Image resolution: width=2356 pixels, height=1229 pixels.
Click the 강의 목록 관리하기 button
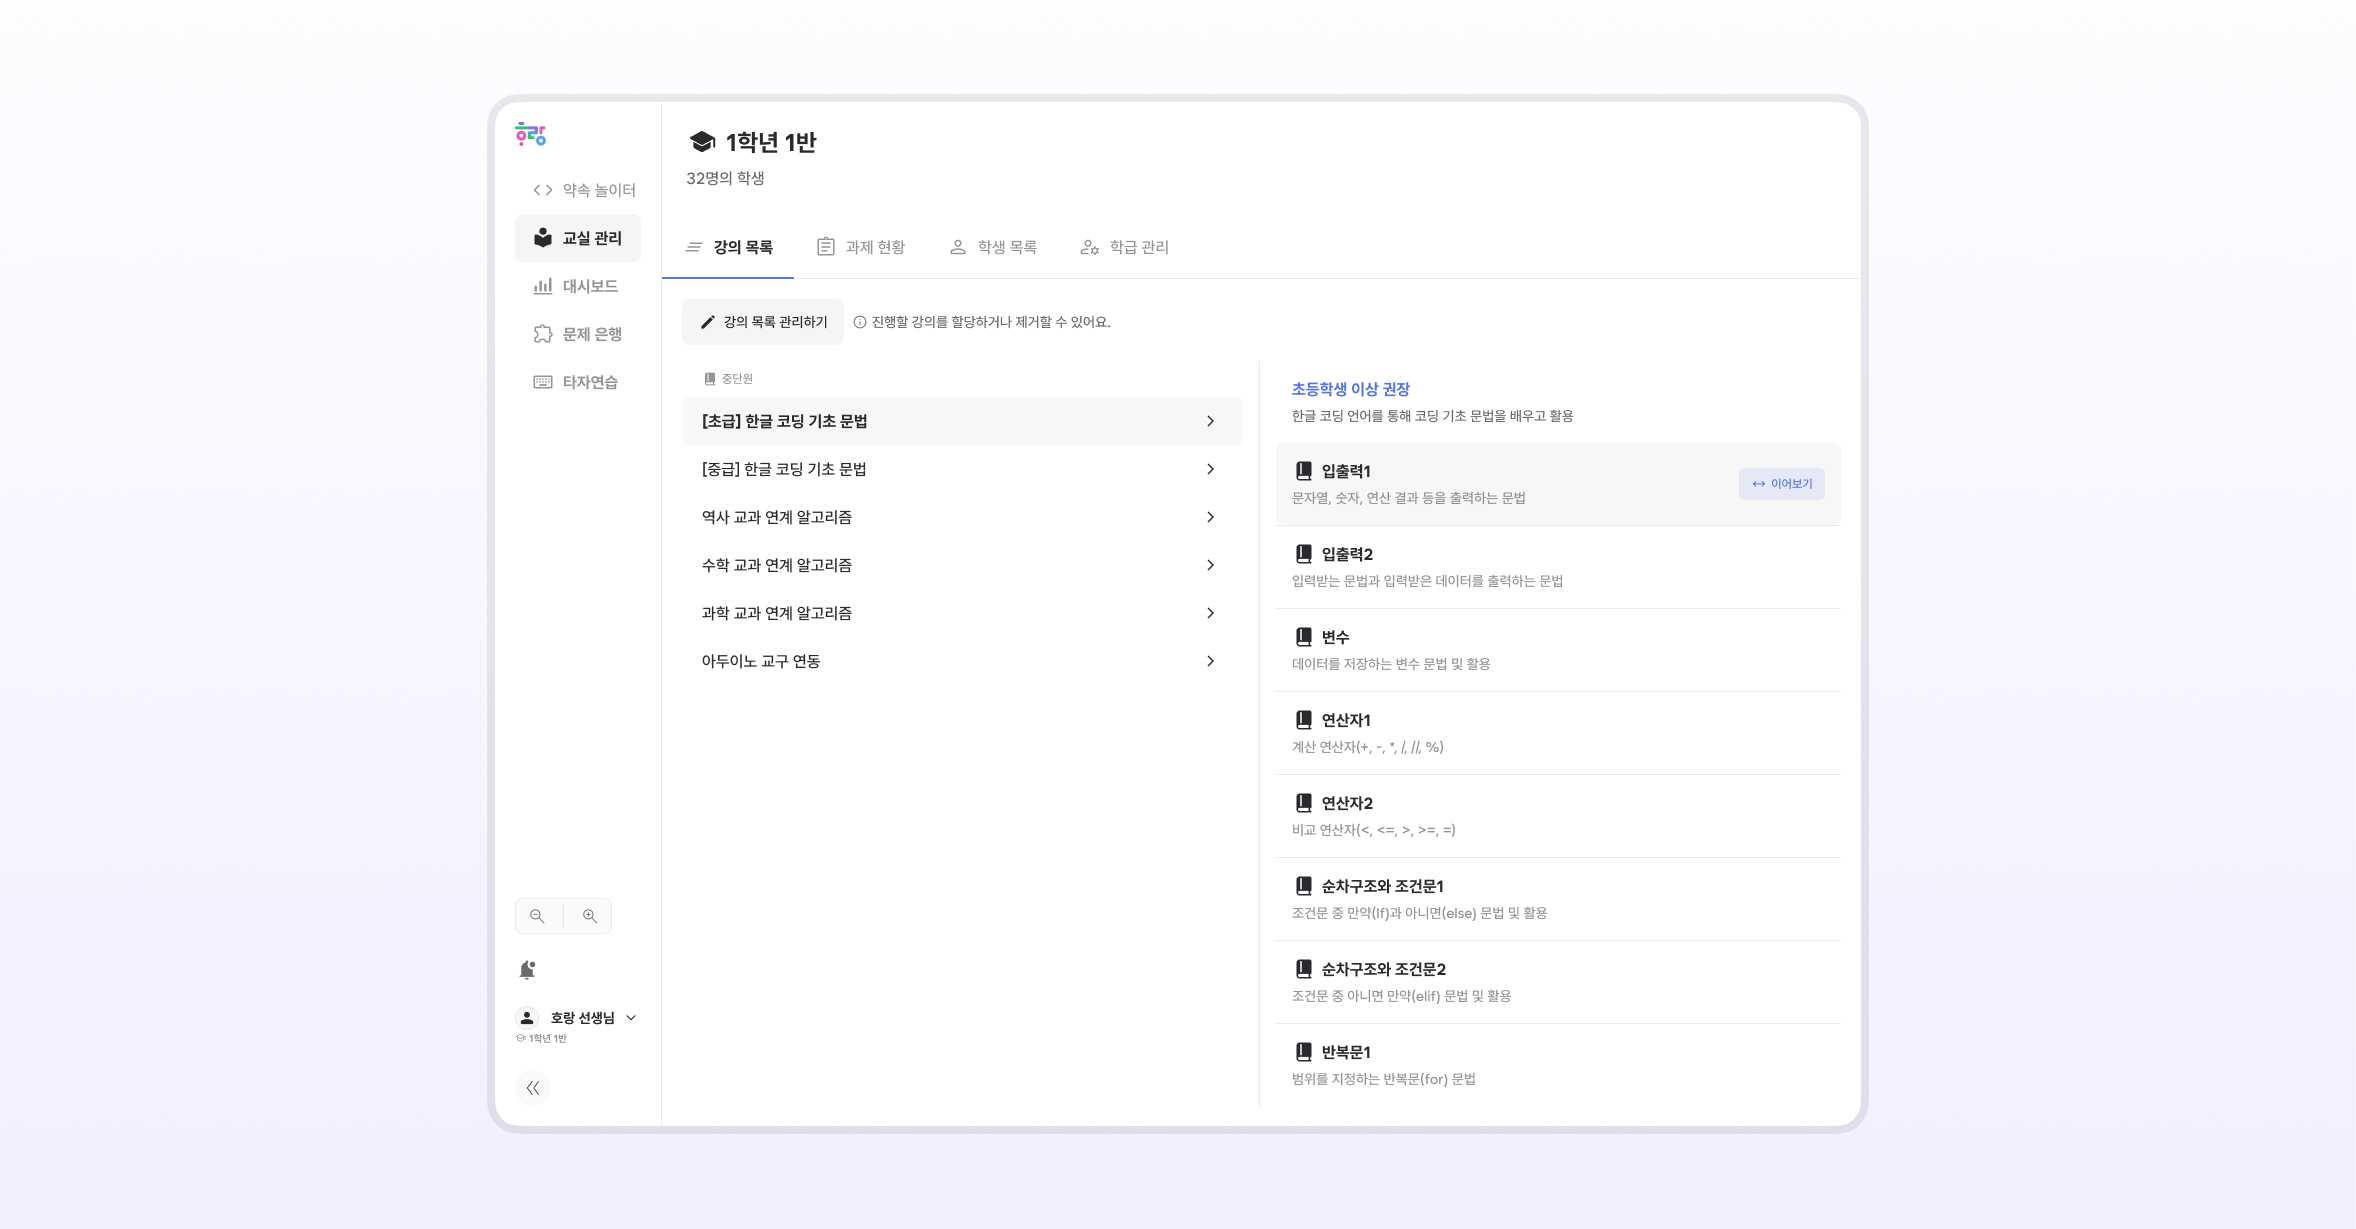tap(763, 322)
